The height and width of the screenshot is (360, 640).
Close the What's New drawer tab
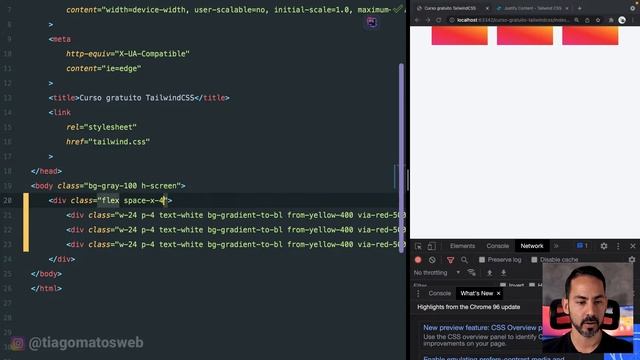pyautogui.click(x=498, y=293)
